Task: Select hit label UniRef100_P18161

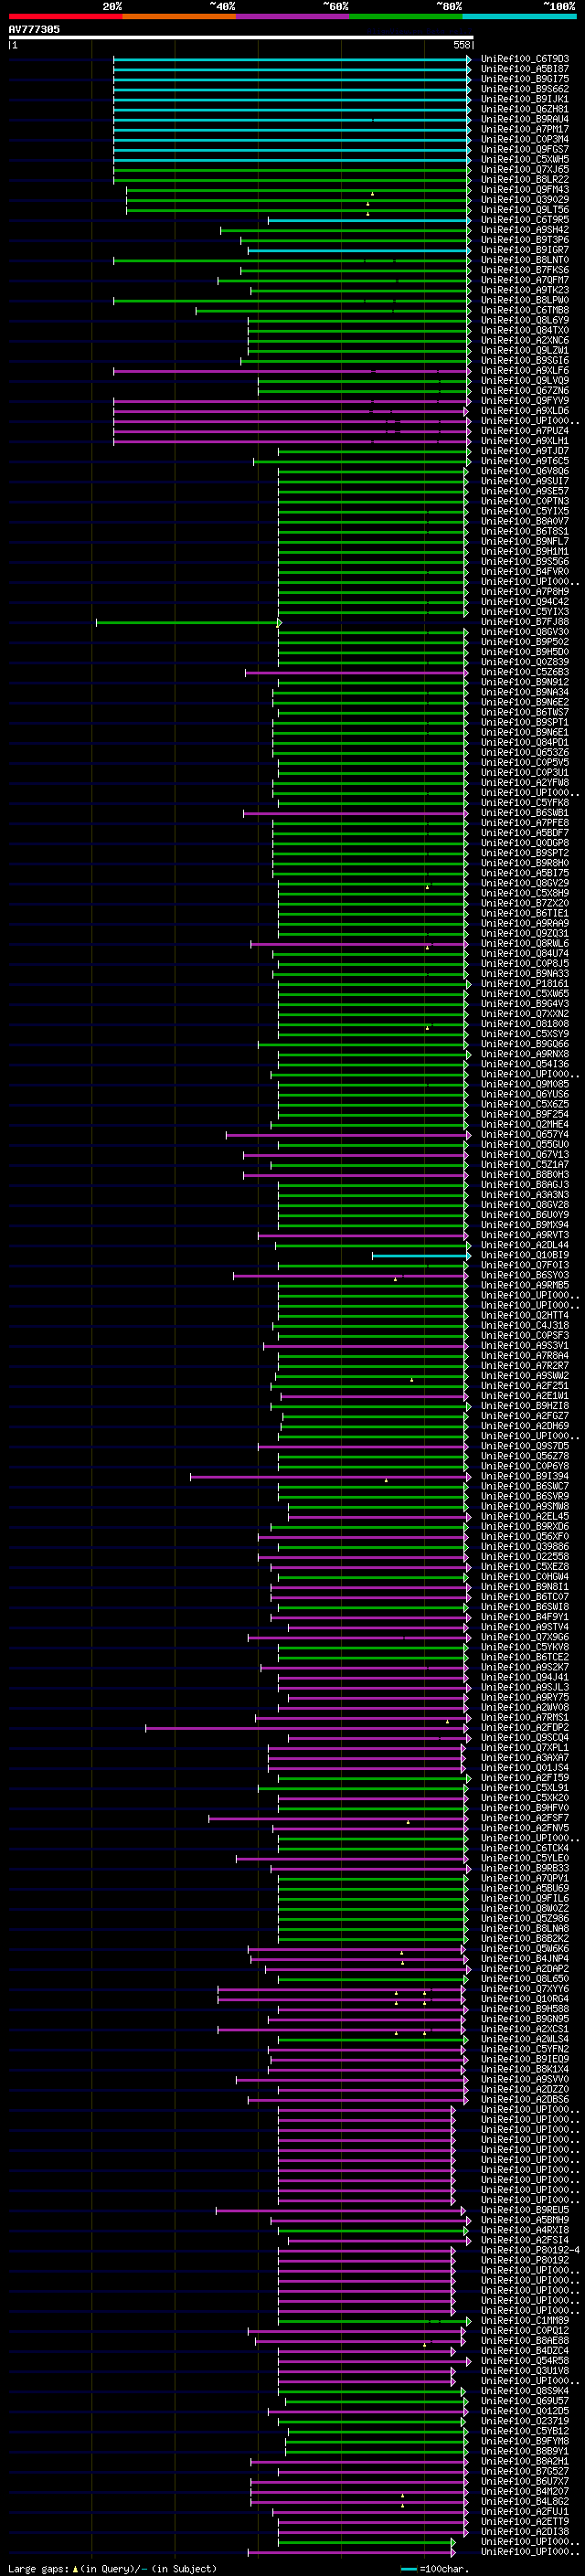Action: pyautogui.click(x=525, y=983)
